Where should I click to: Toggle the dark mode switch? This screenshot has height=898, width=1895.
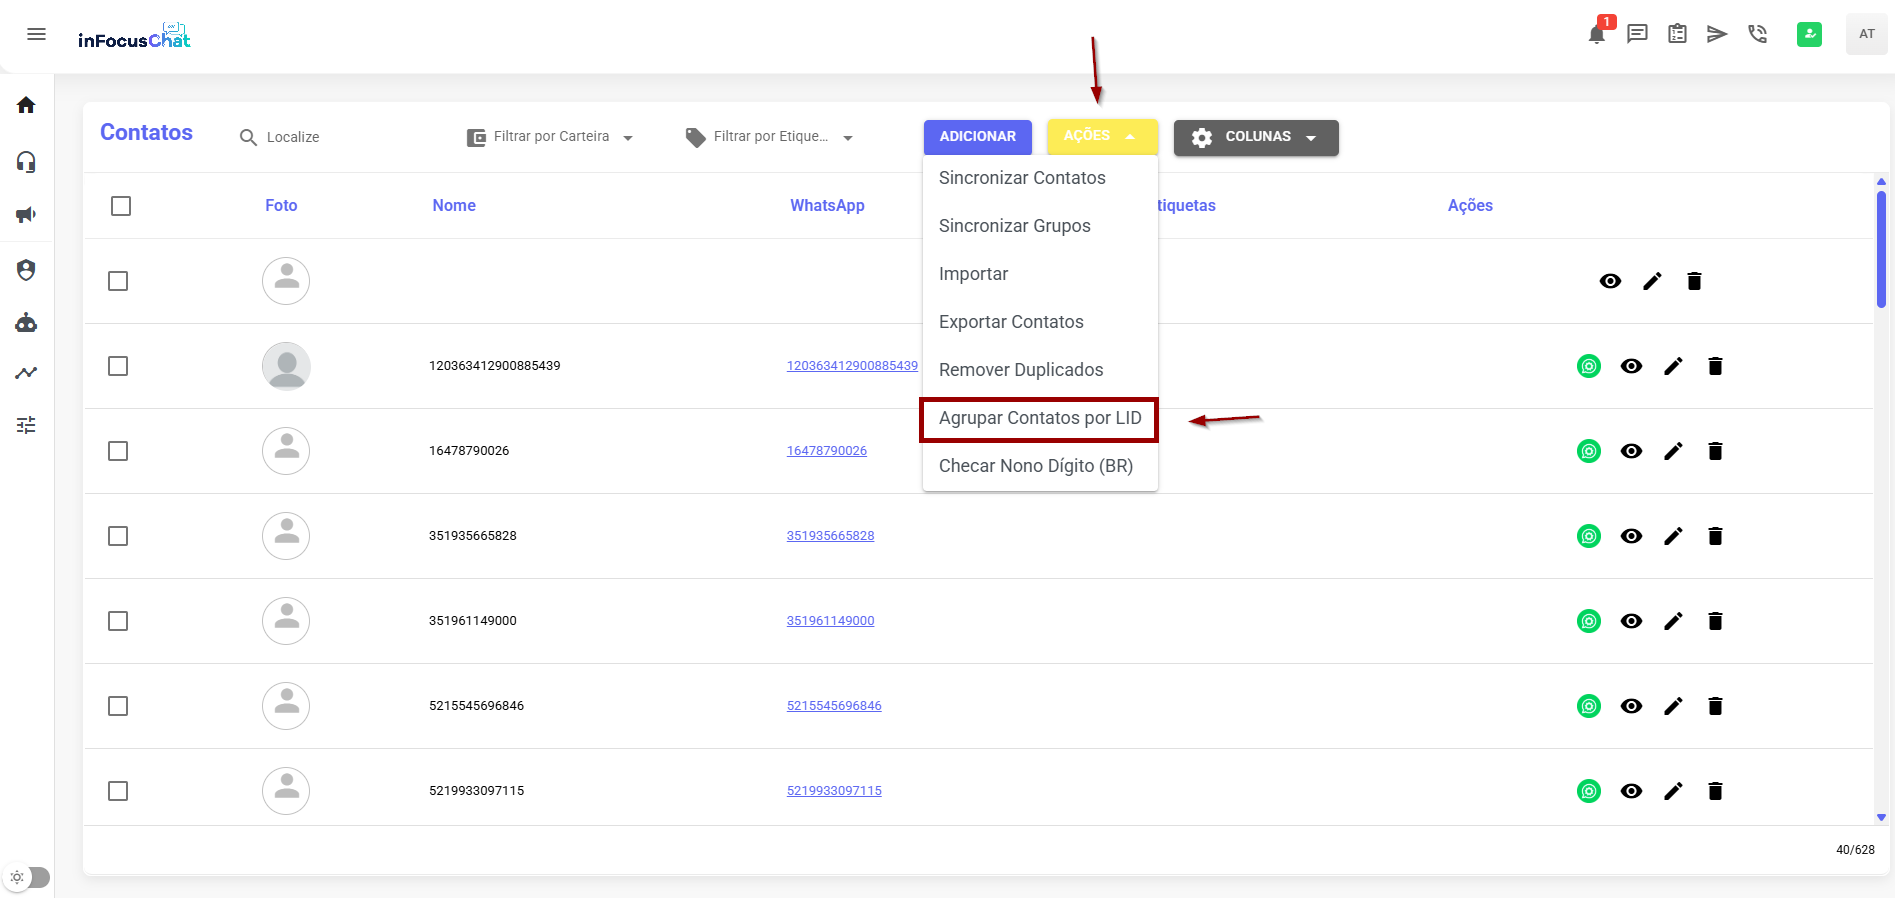[x=28, y=877]
